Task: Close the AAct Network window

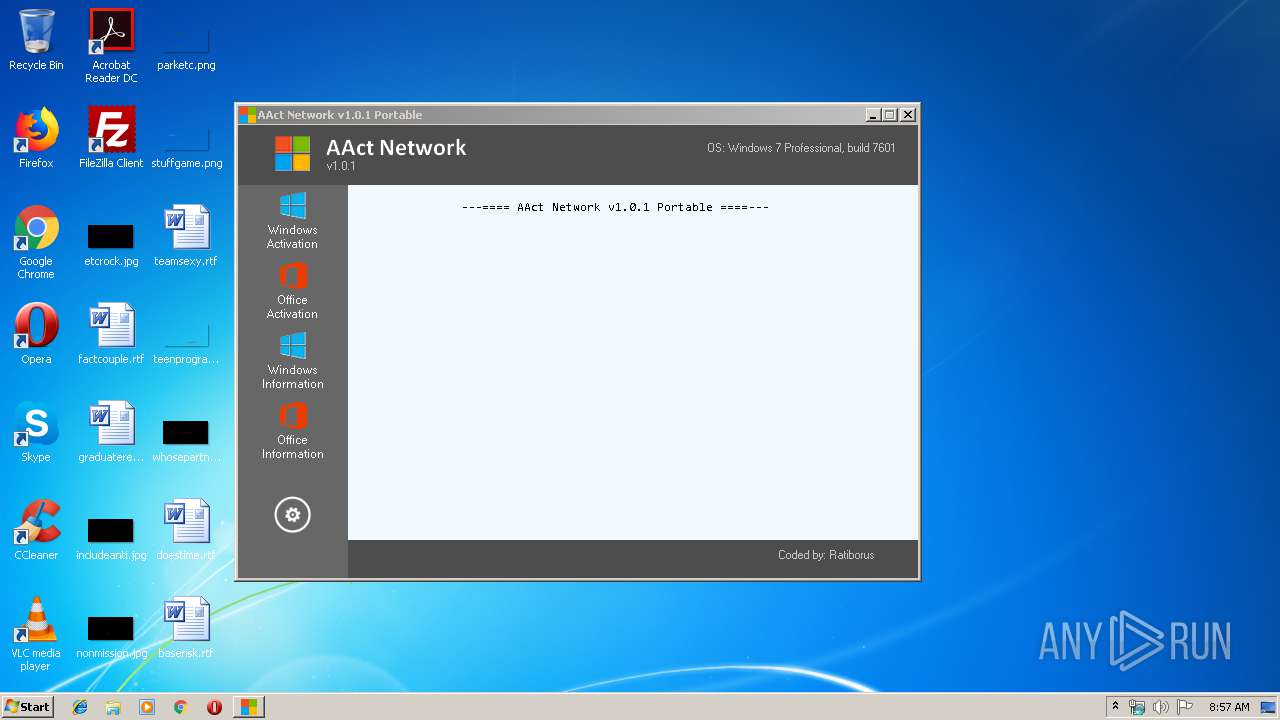Action: coord(907,115)
